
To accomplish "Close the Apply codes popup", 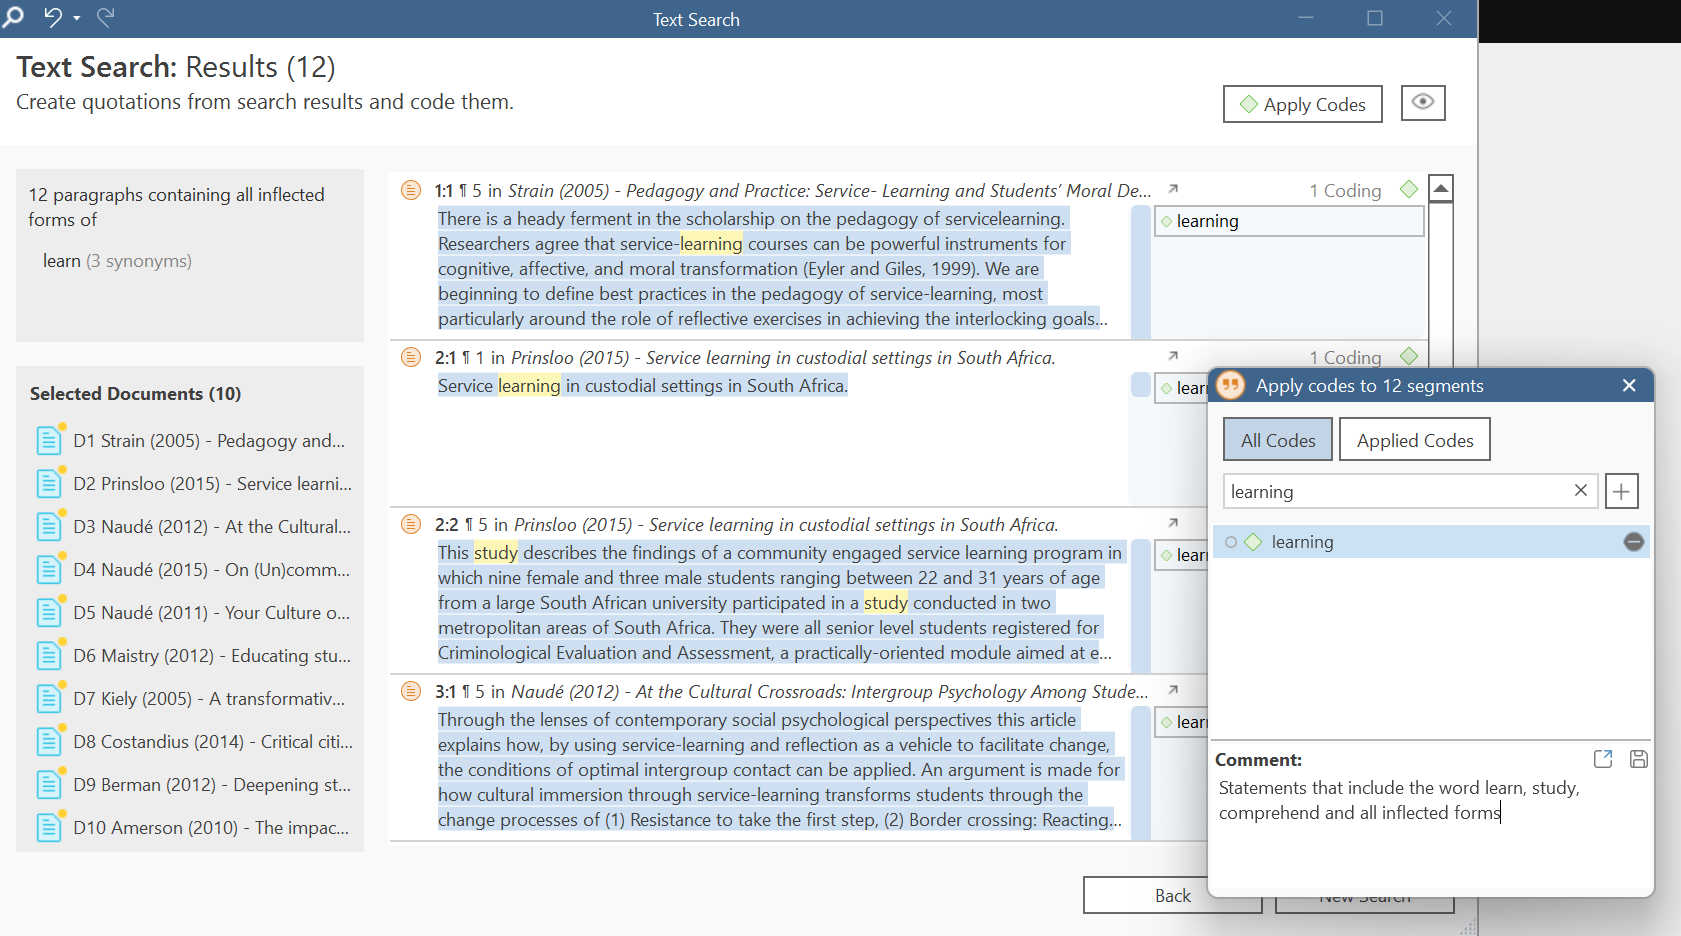I will point(1628,386).
